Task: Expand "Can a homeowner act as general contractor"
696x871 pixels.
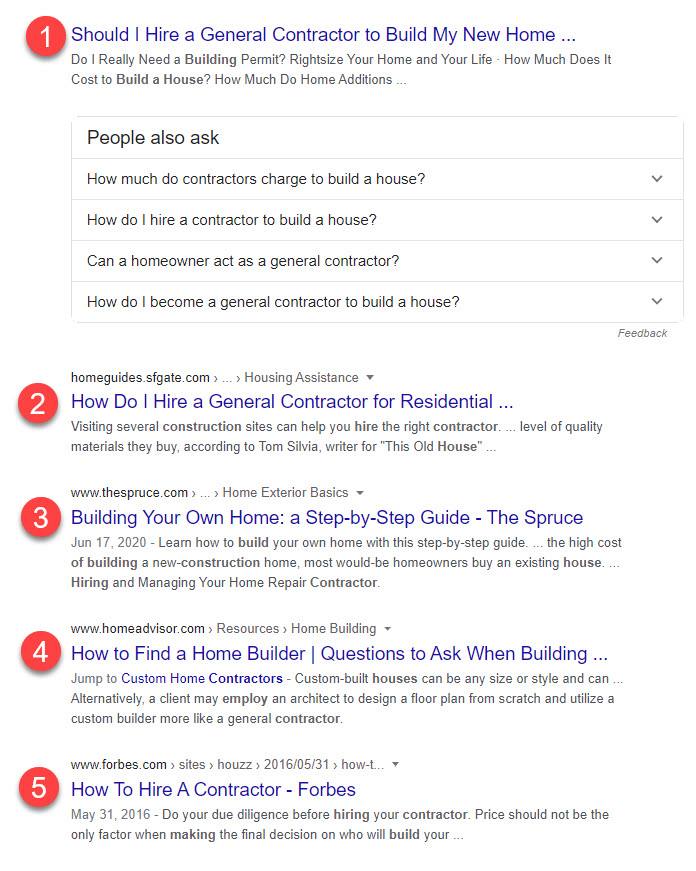Action: point(656,261)
